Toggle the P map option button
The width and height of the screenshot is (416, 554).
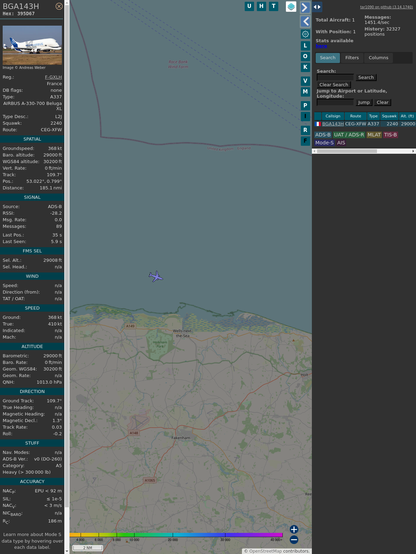click(x=305, y=105)
